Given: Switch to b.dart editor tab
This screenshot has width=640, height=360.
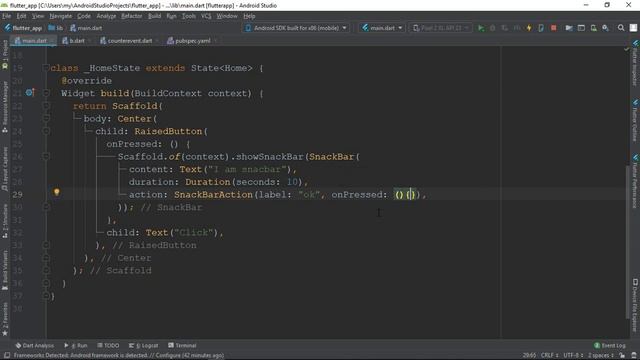Looking at the screenshot, I should click(x=74, y=40).
